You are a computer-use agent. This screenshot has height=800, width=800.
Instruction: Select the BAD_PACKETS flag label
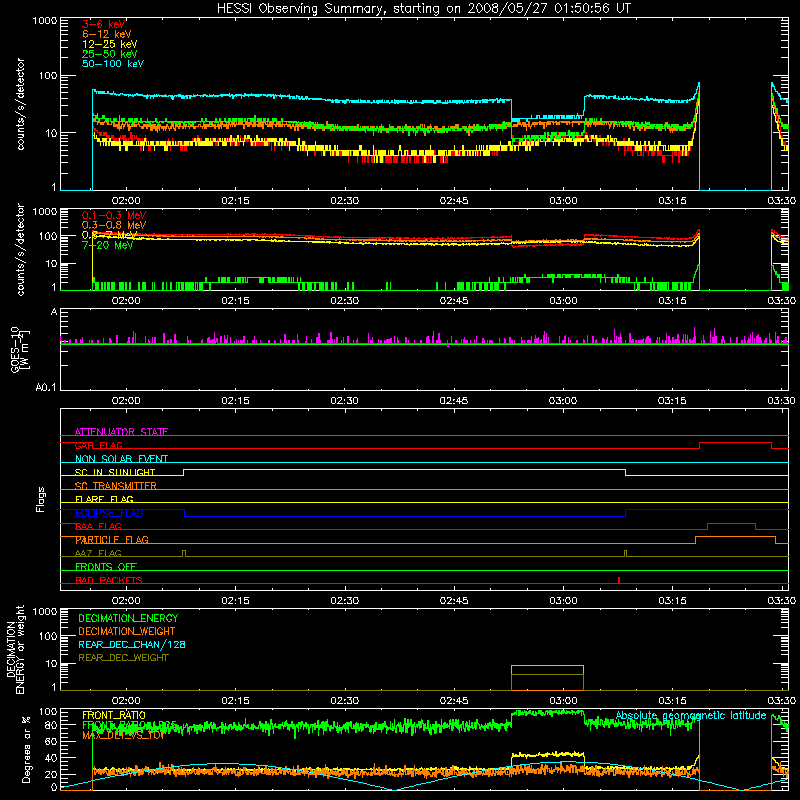tap(109, 580)
